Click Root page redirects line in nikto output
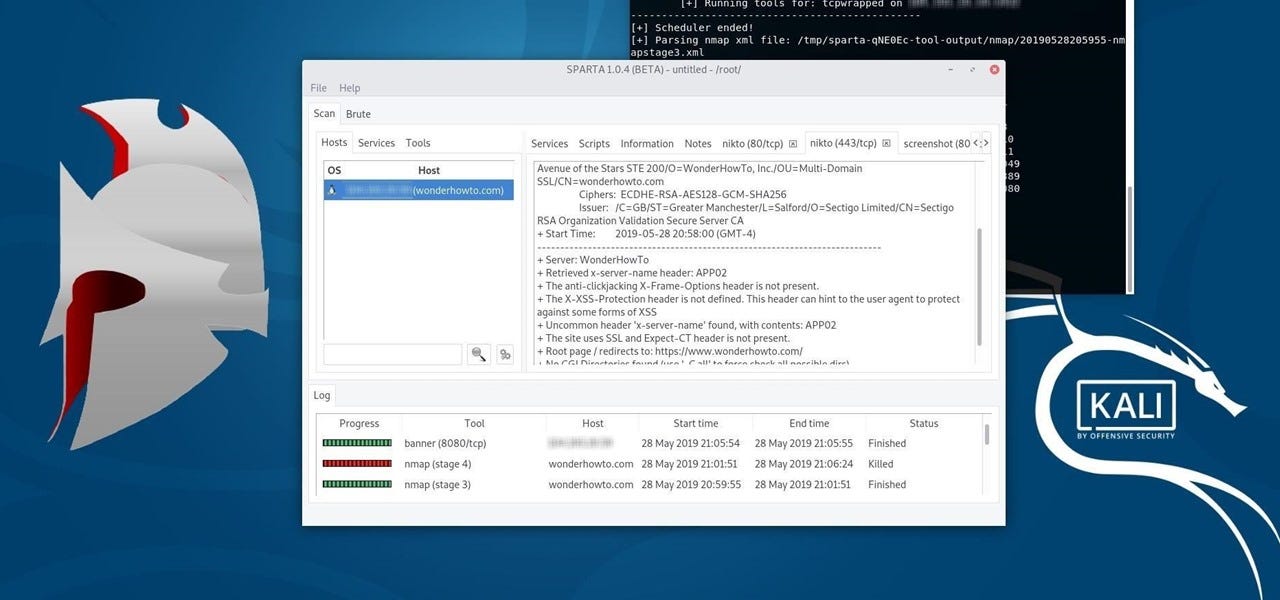Image resolution: width=1280 pixels, height=600 pixels. click(670, 351)
